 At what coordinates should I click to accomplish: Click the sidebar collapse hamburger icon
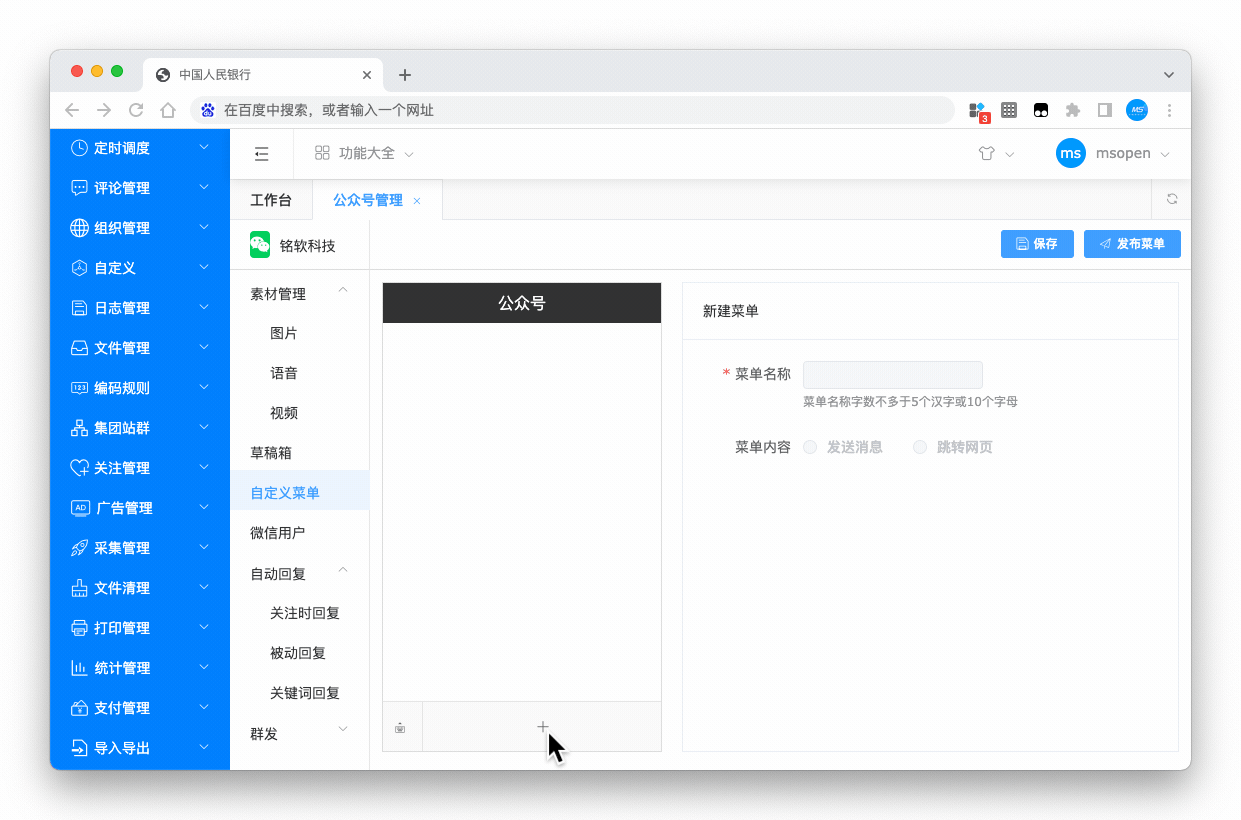pos(261,154)
